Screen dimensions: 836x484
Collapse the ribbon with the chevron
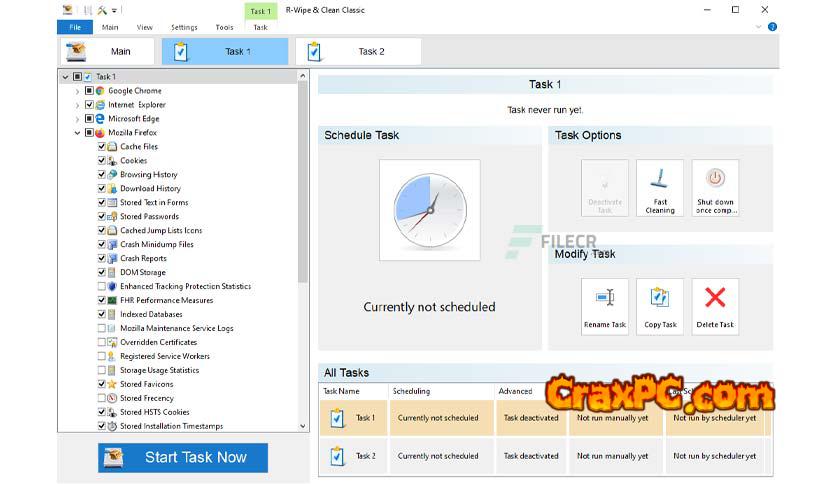[758, 27]
